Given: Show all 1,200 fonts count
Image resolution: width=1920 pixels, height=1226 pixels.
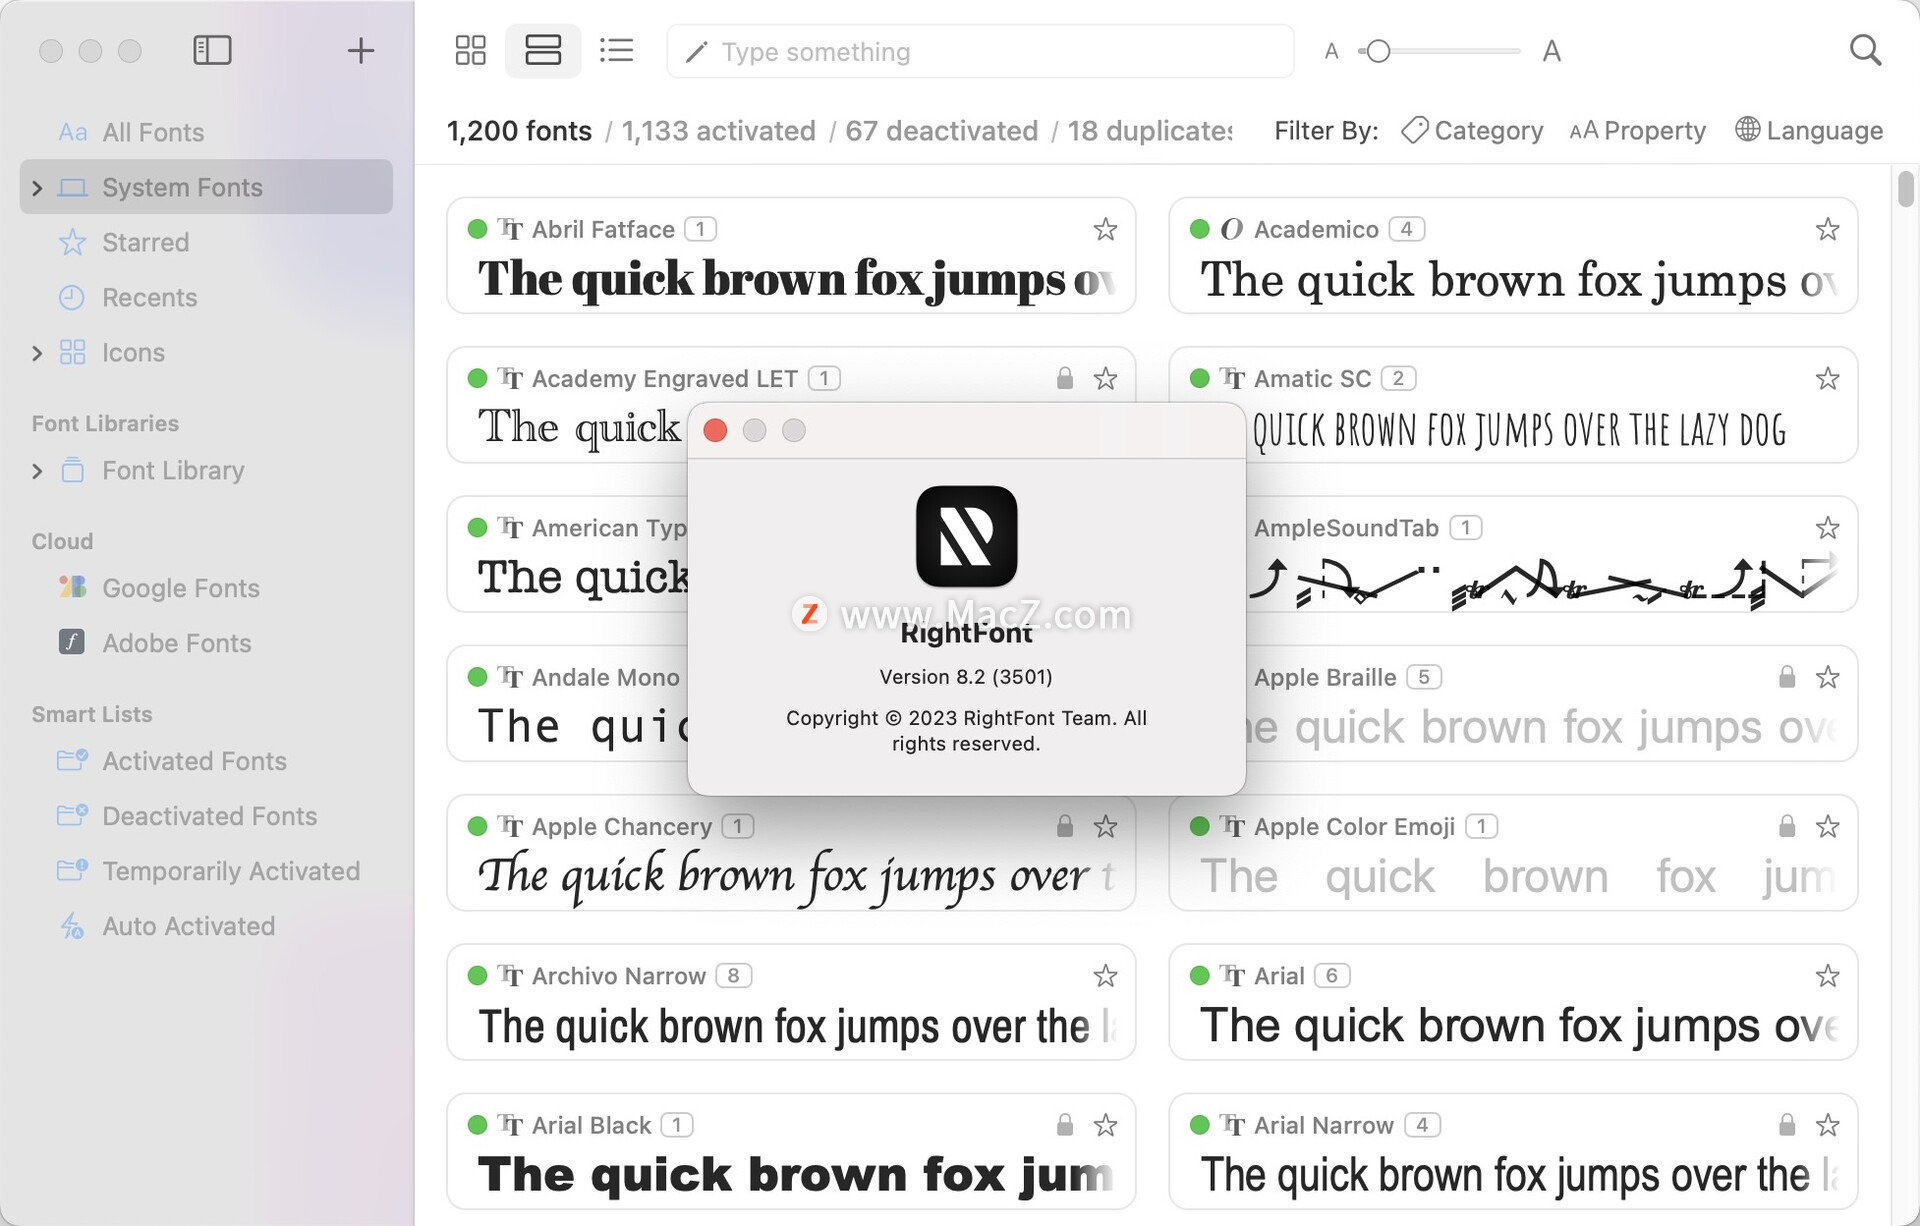Looking at the screenshot, I should (x=519, y=131).
